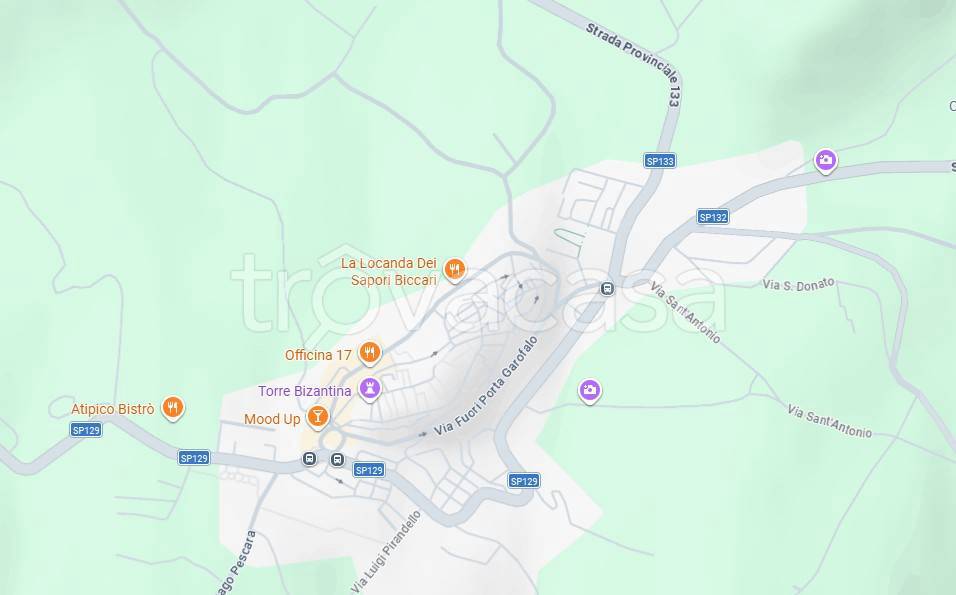Select the left bus stop icon on SP129
Viewport: 956px width, 595px height.
(310, 458)
